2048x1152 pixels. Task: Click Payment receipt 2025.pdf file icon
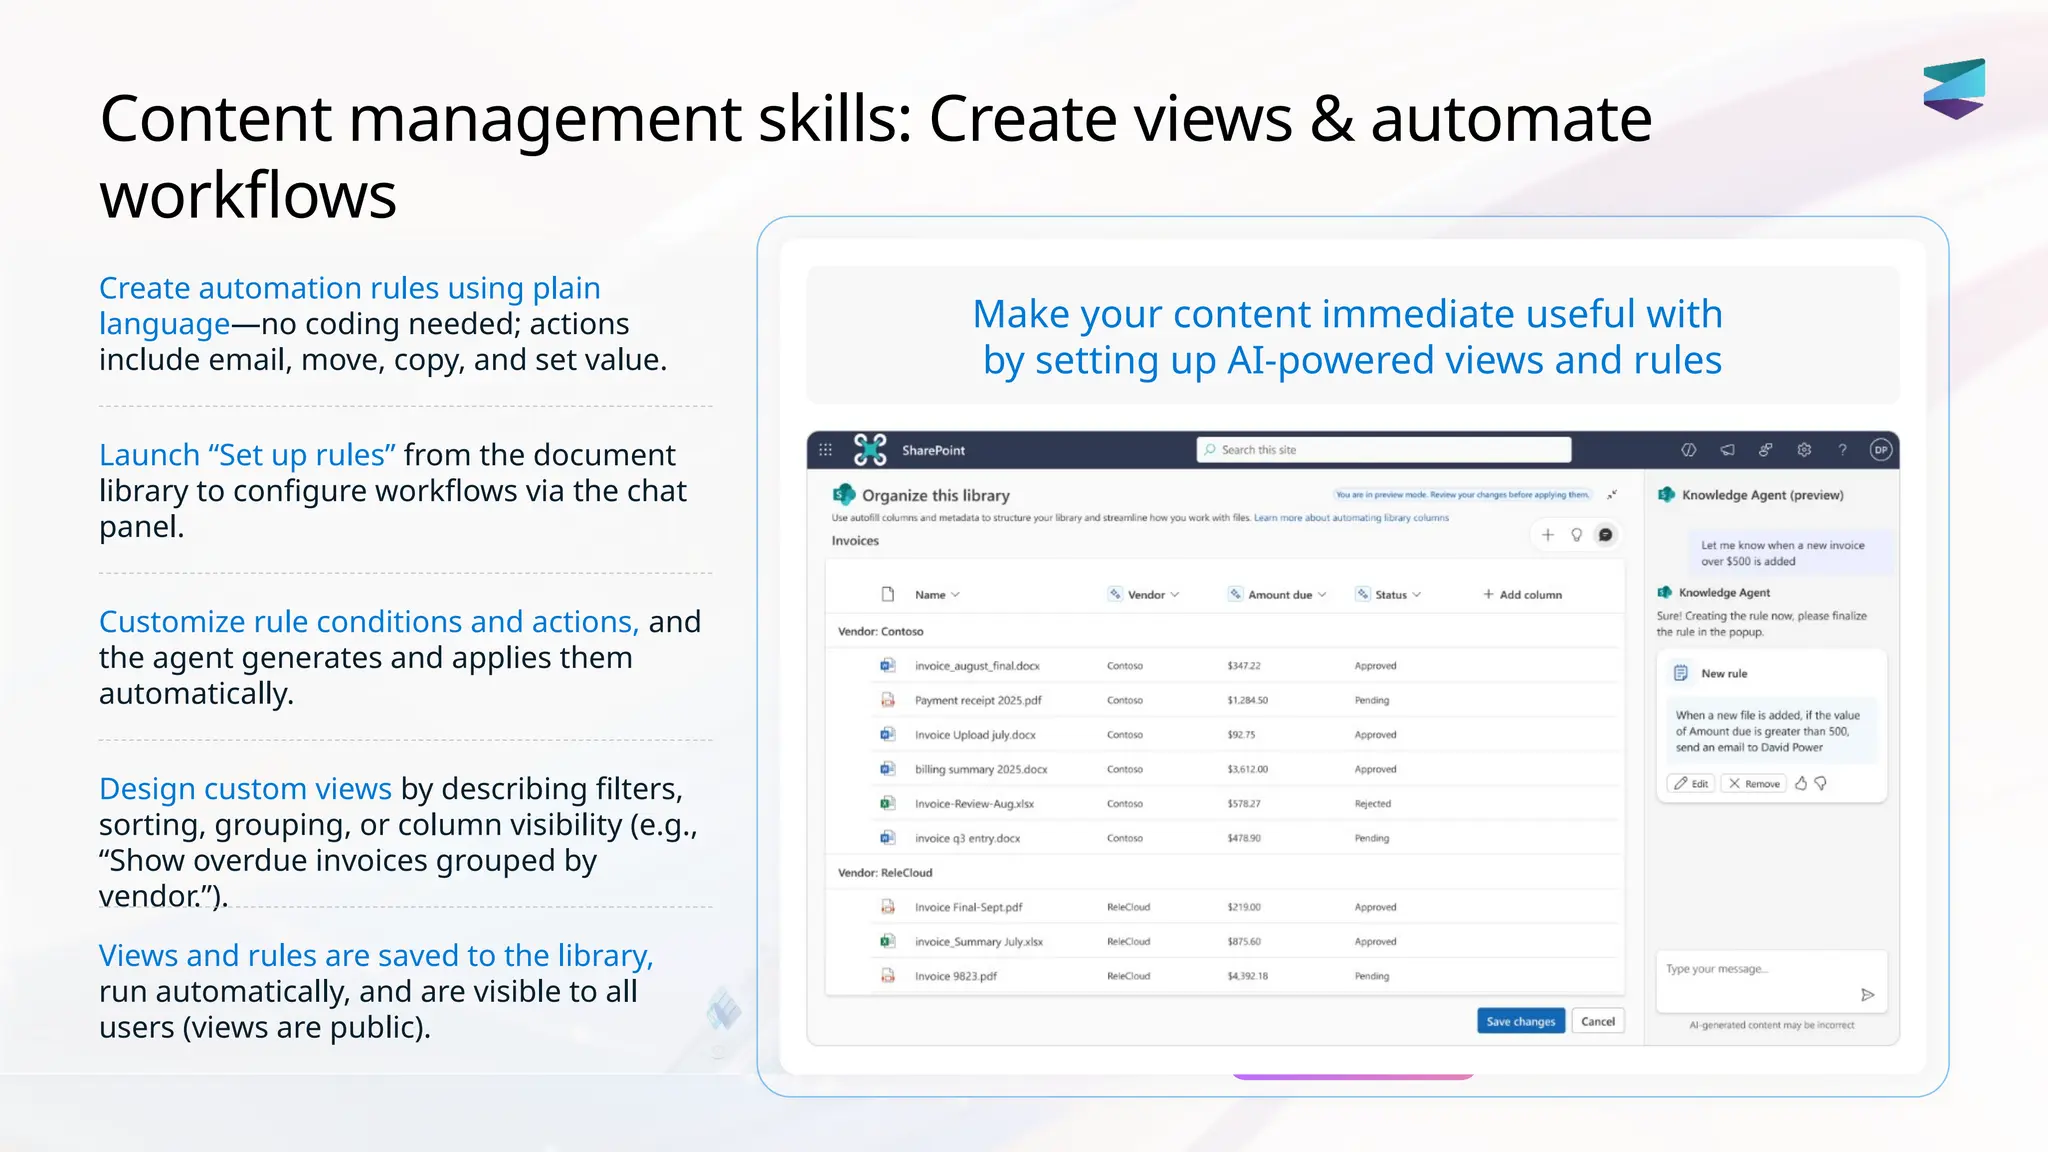pos(887,700)
